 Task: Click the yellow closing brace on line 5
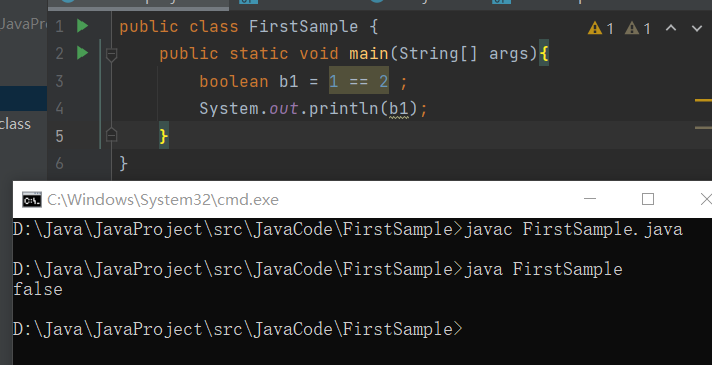(x=163, y=136)
